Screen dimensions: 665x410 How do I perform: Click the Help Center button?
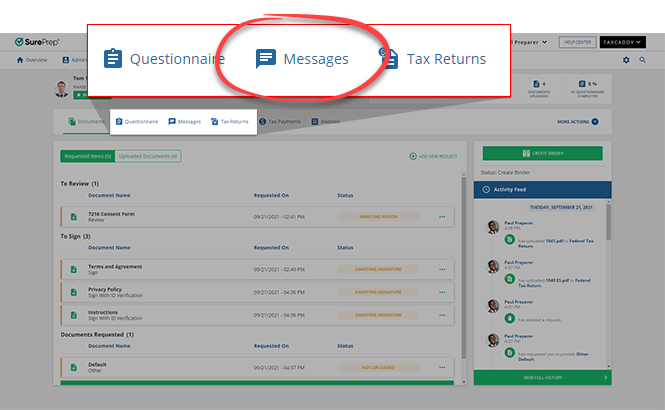[x=578, y=42]
